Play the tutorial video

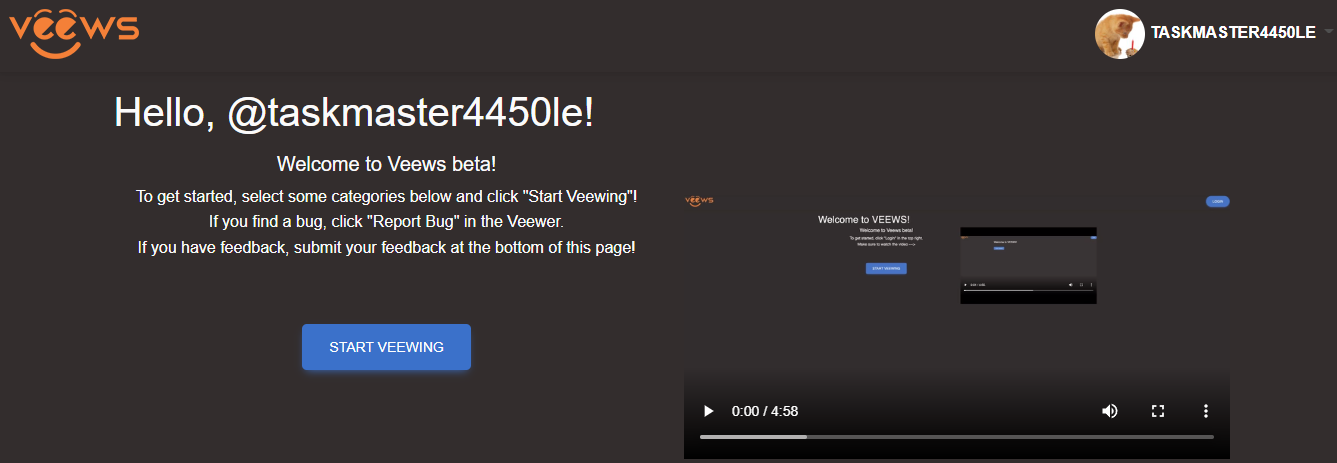tap(708, 411)
